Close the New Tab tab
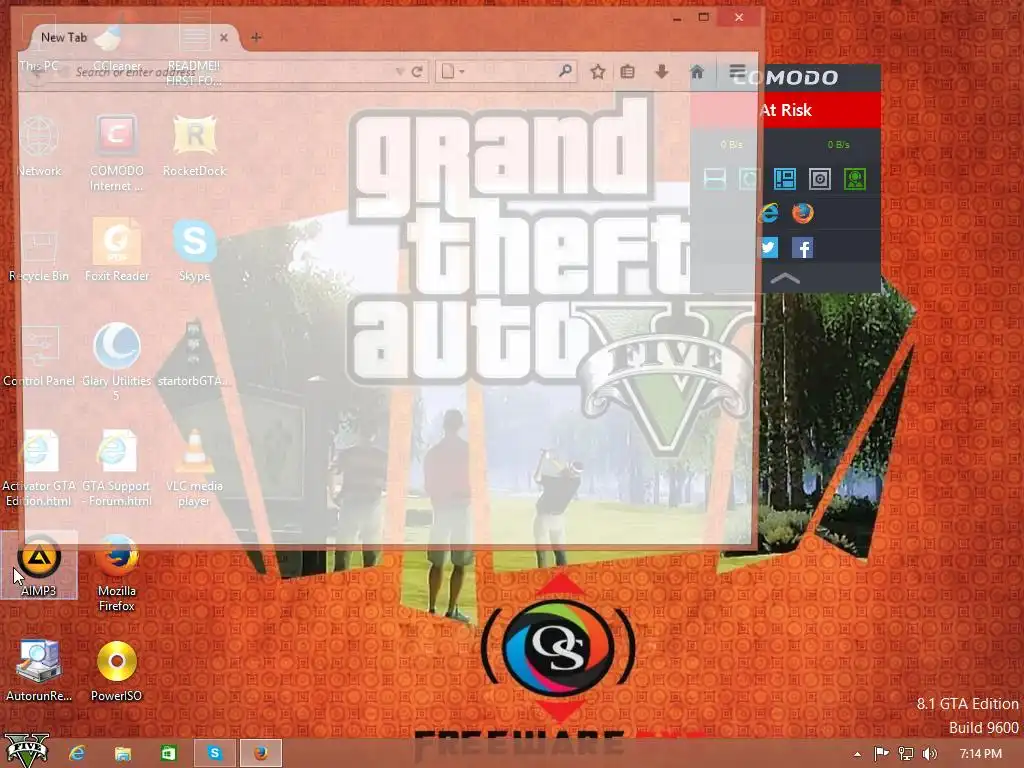 point(224,37)
